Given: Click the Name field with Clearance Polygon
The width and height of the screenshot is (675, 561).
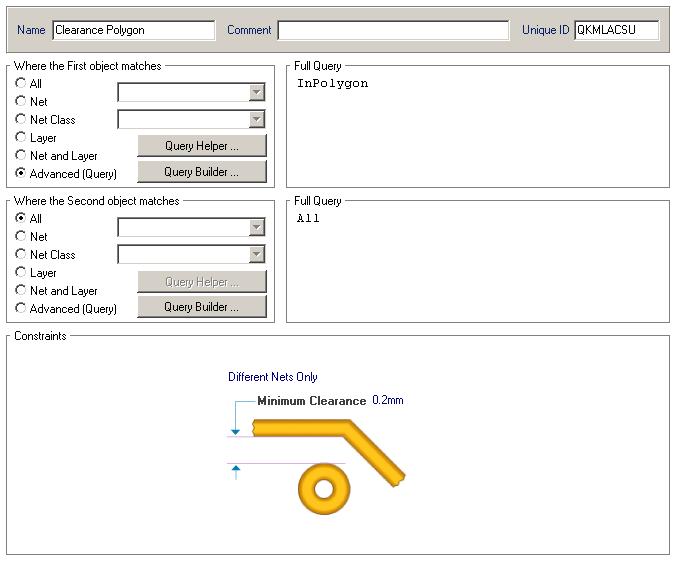Looking at the screenshot, I should coord(133,30).
